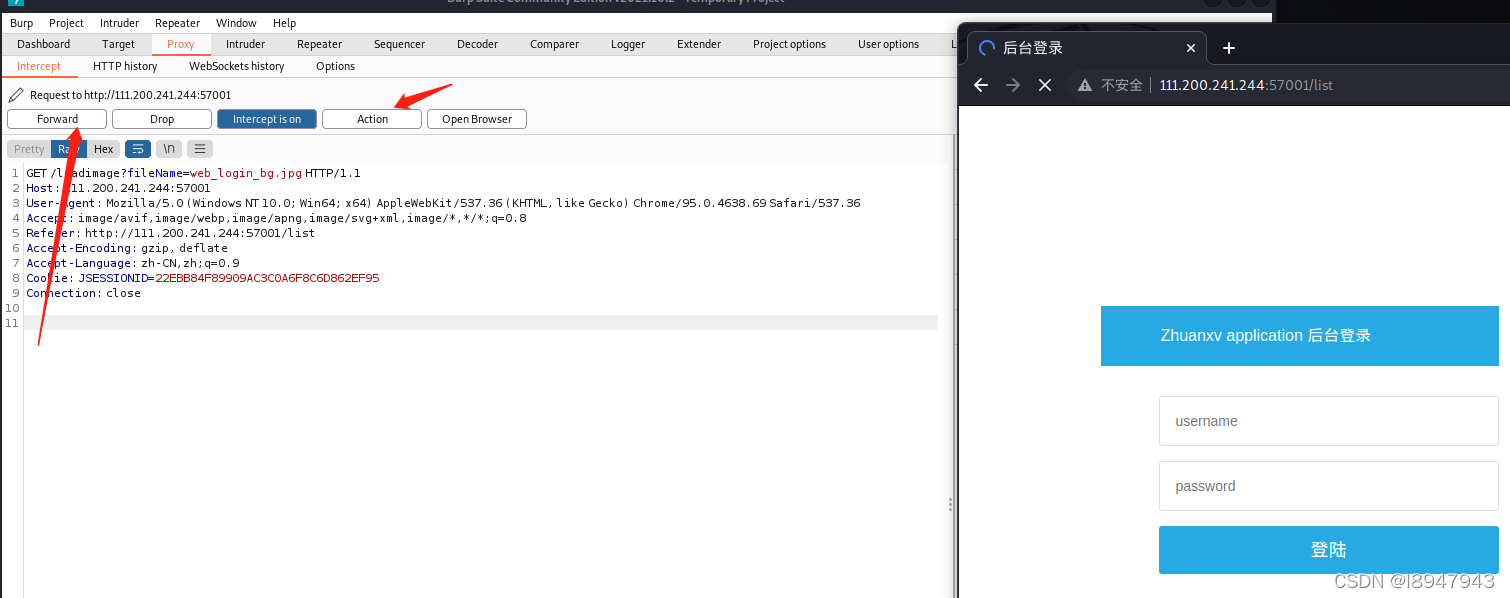This screenshot has width=1510, height=598.
Task: Open the Intruder menu in menu bar
Action: coord(120,23)
